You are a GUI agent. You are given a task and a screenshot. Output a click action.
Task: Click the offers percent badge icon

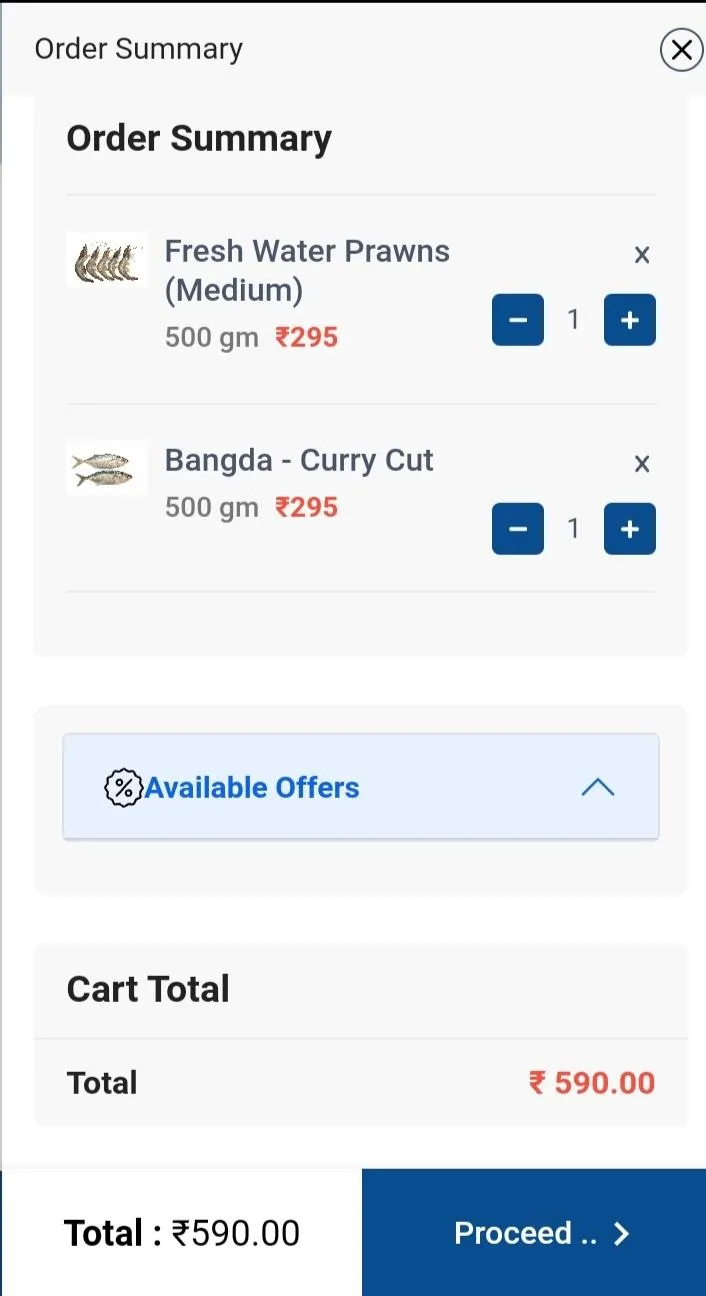(x=123, y=788)
